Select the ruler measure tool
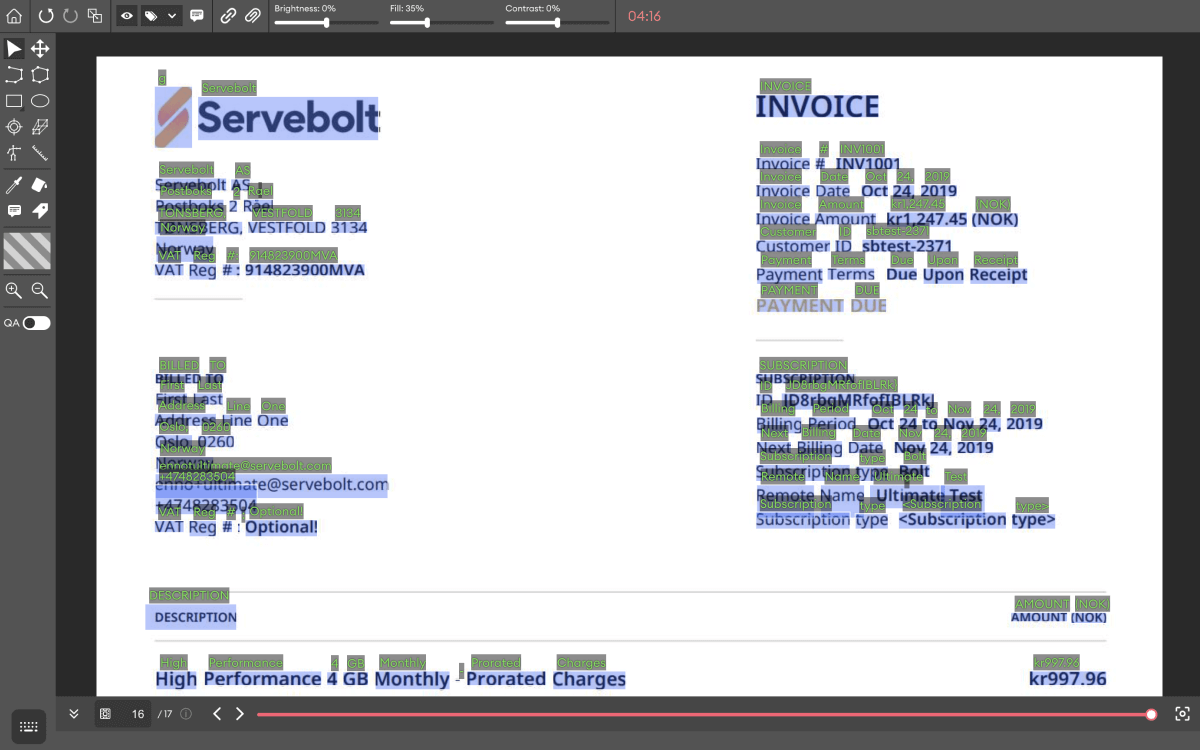Viewport: 1200px width, 750px height. 40,153
